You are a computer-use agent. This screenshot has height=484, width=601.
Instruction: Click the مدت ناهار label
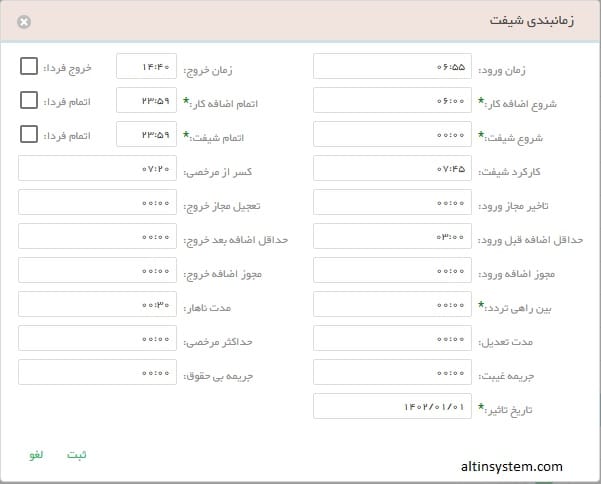tap(207, 308)
